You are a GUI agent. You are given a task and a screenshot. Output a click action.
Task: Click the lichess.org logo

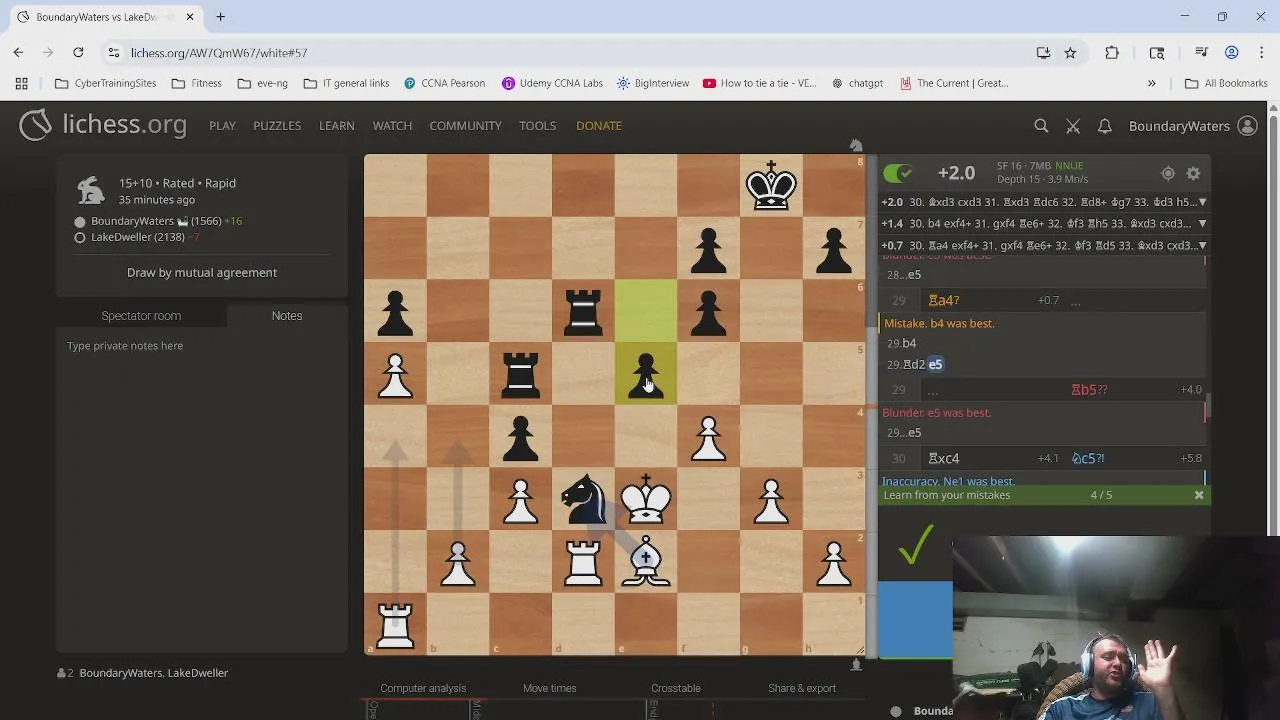(103, 125)
